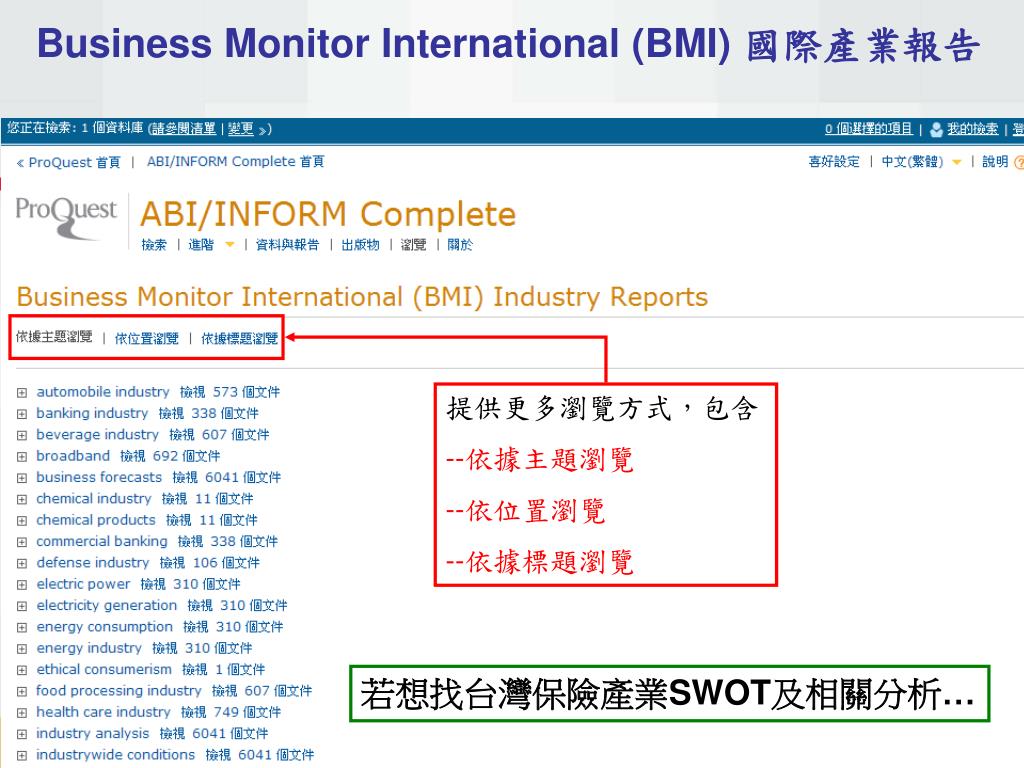Expand the banking industry plus box
This screenshot has width=1024, height=768.
coord(22,414)
